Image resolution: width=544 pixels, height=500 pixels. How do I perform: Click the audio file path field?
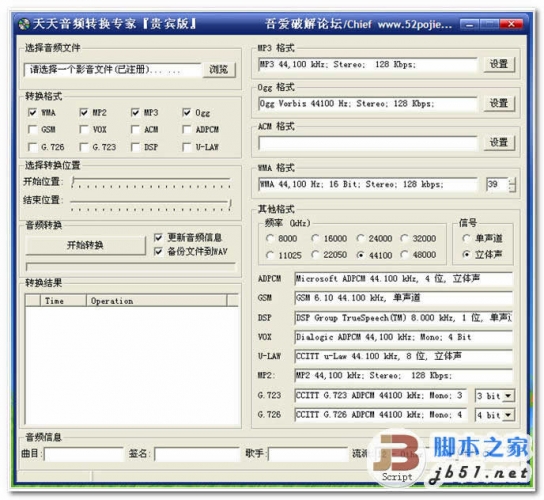click(x=112, y=70)
